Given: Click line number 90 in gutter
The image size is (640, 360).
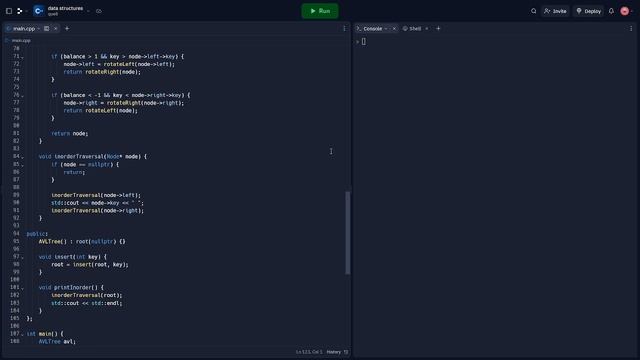Looking at the screenshot, I should (x=16, y=202).
